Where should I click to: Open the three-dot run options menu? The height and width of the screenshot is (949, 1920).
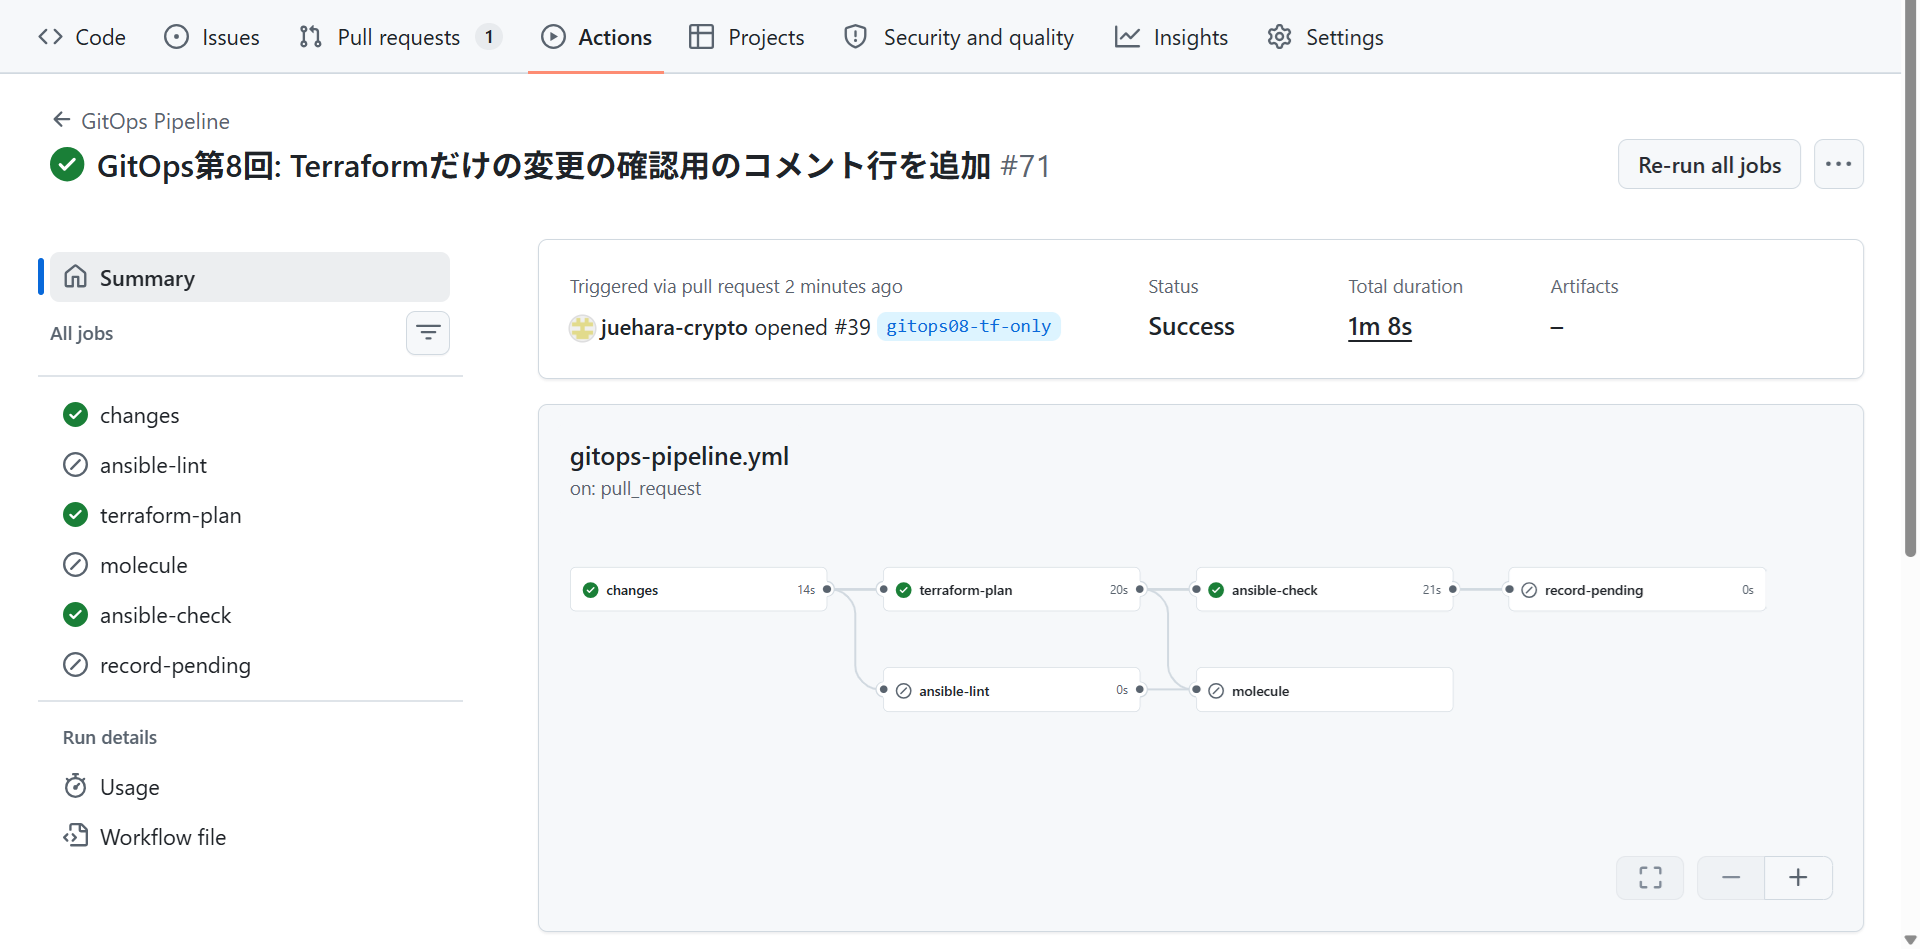[x=1839, y=165]
